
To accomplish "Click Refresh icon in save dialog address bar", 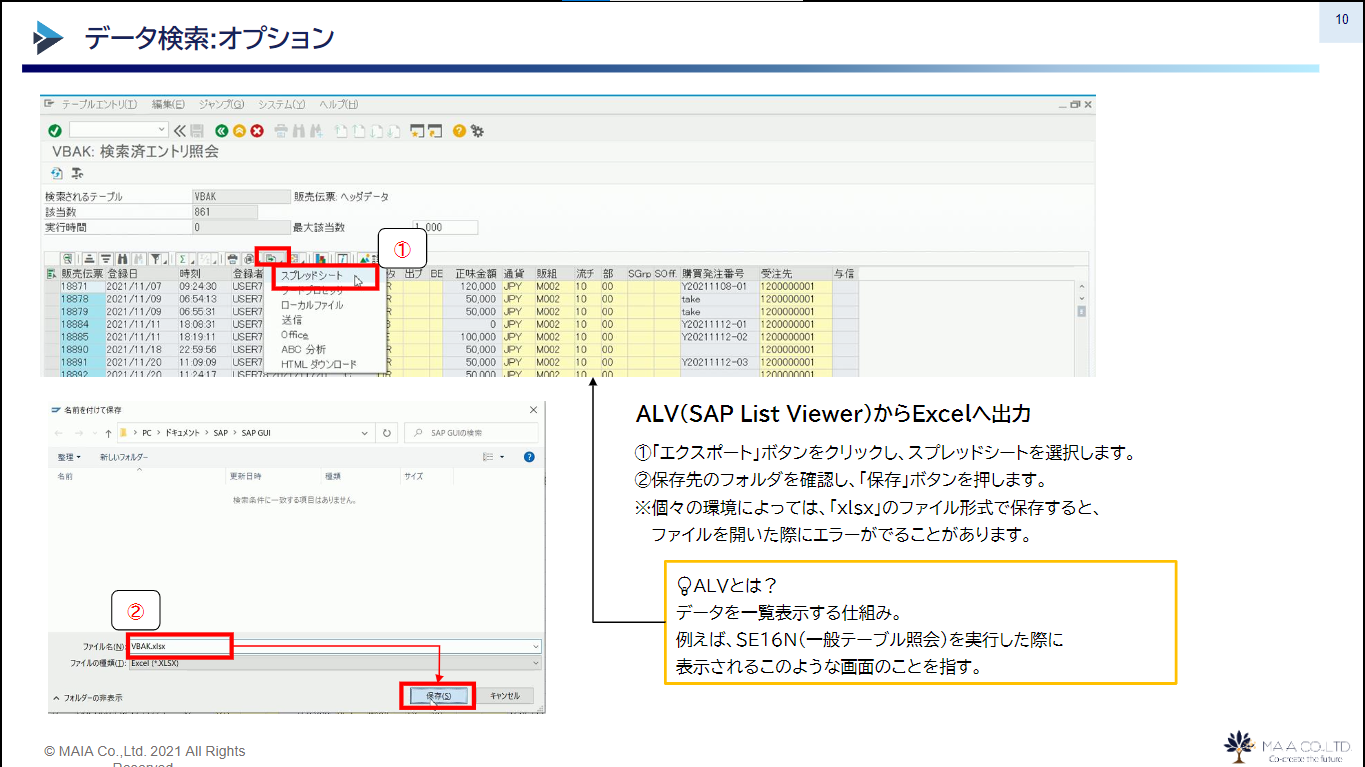I will [386, 433].
